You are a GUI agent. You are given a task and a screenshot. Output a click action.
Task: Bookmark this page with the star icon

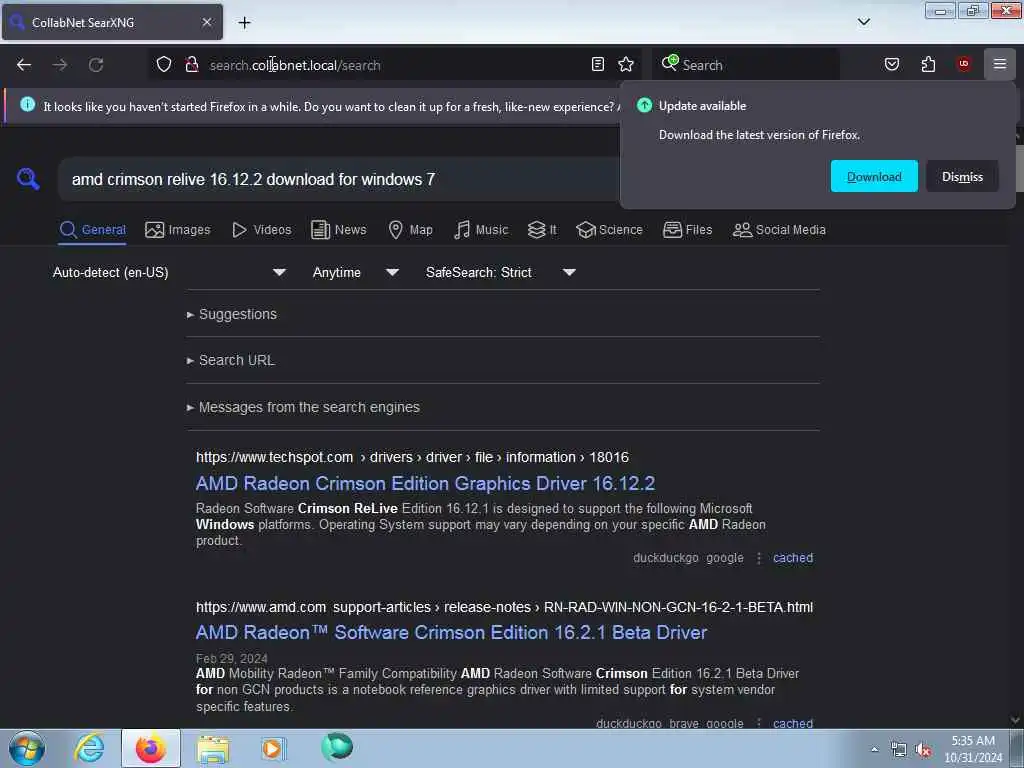pyautogui.click(x=626, y=64)
